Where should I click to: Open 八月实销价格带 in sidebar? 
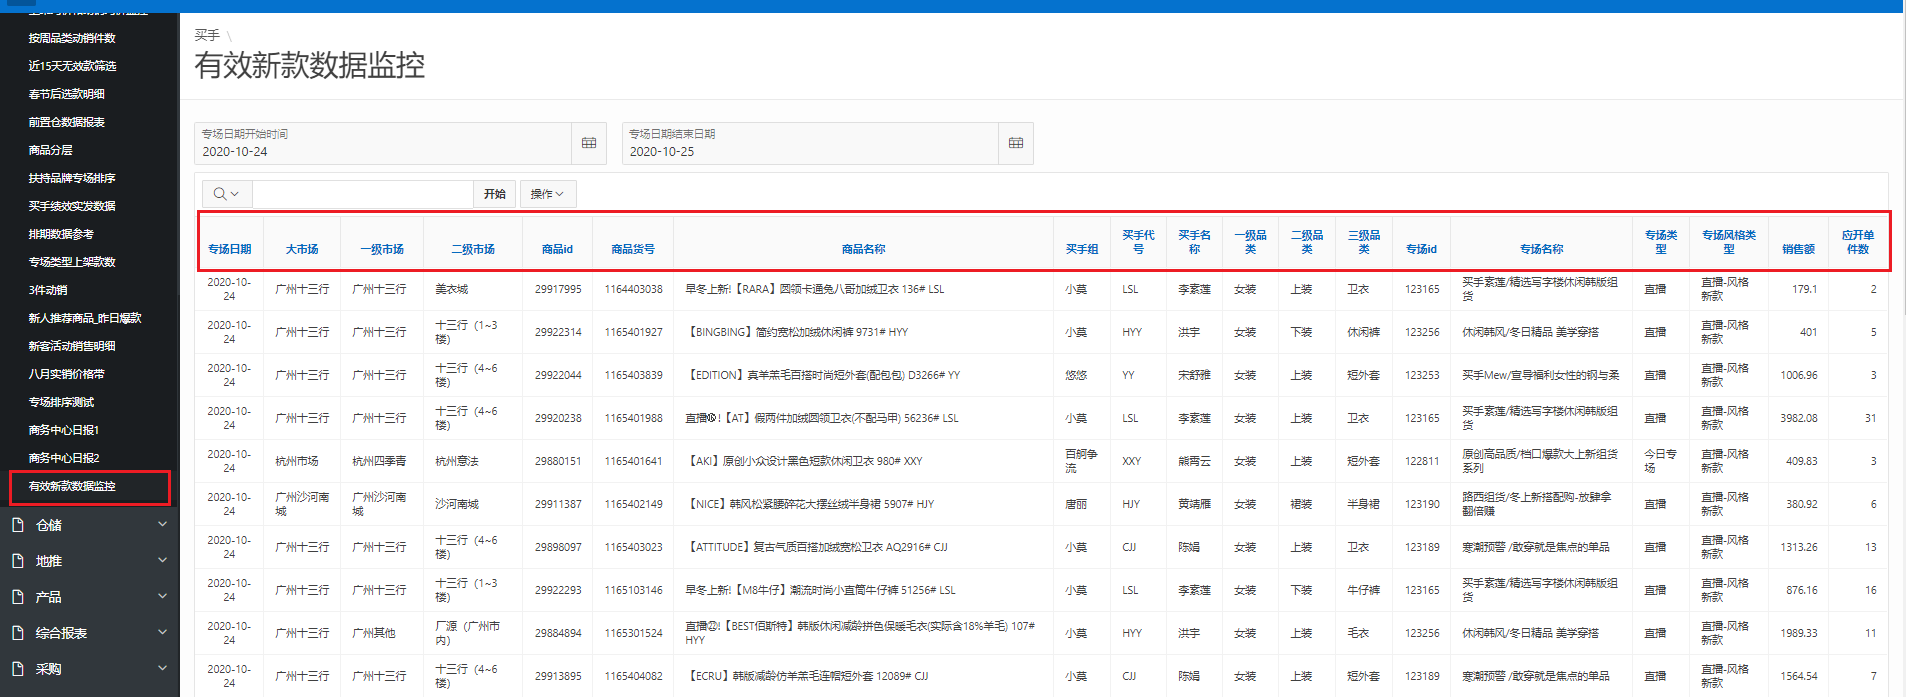66,374
